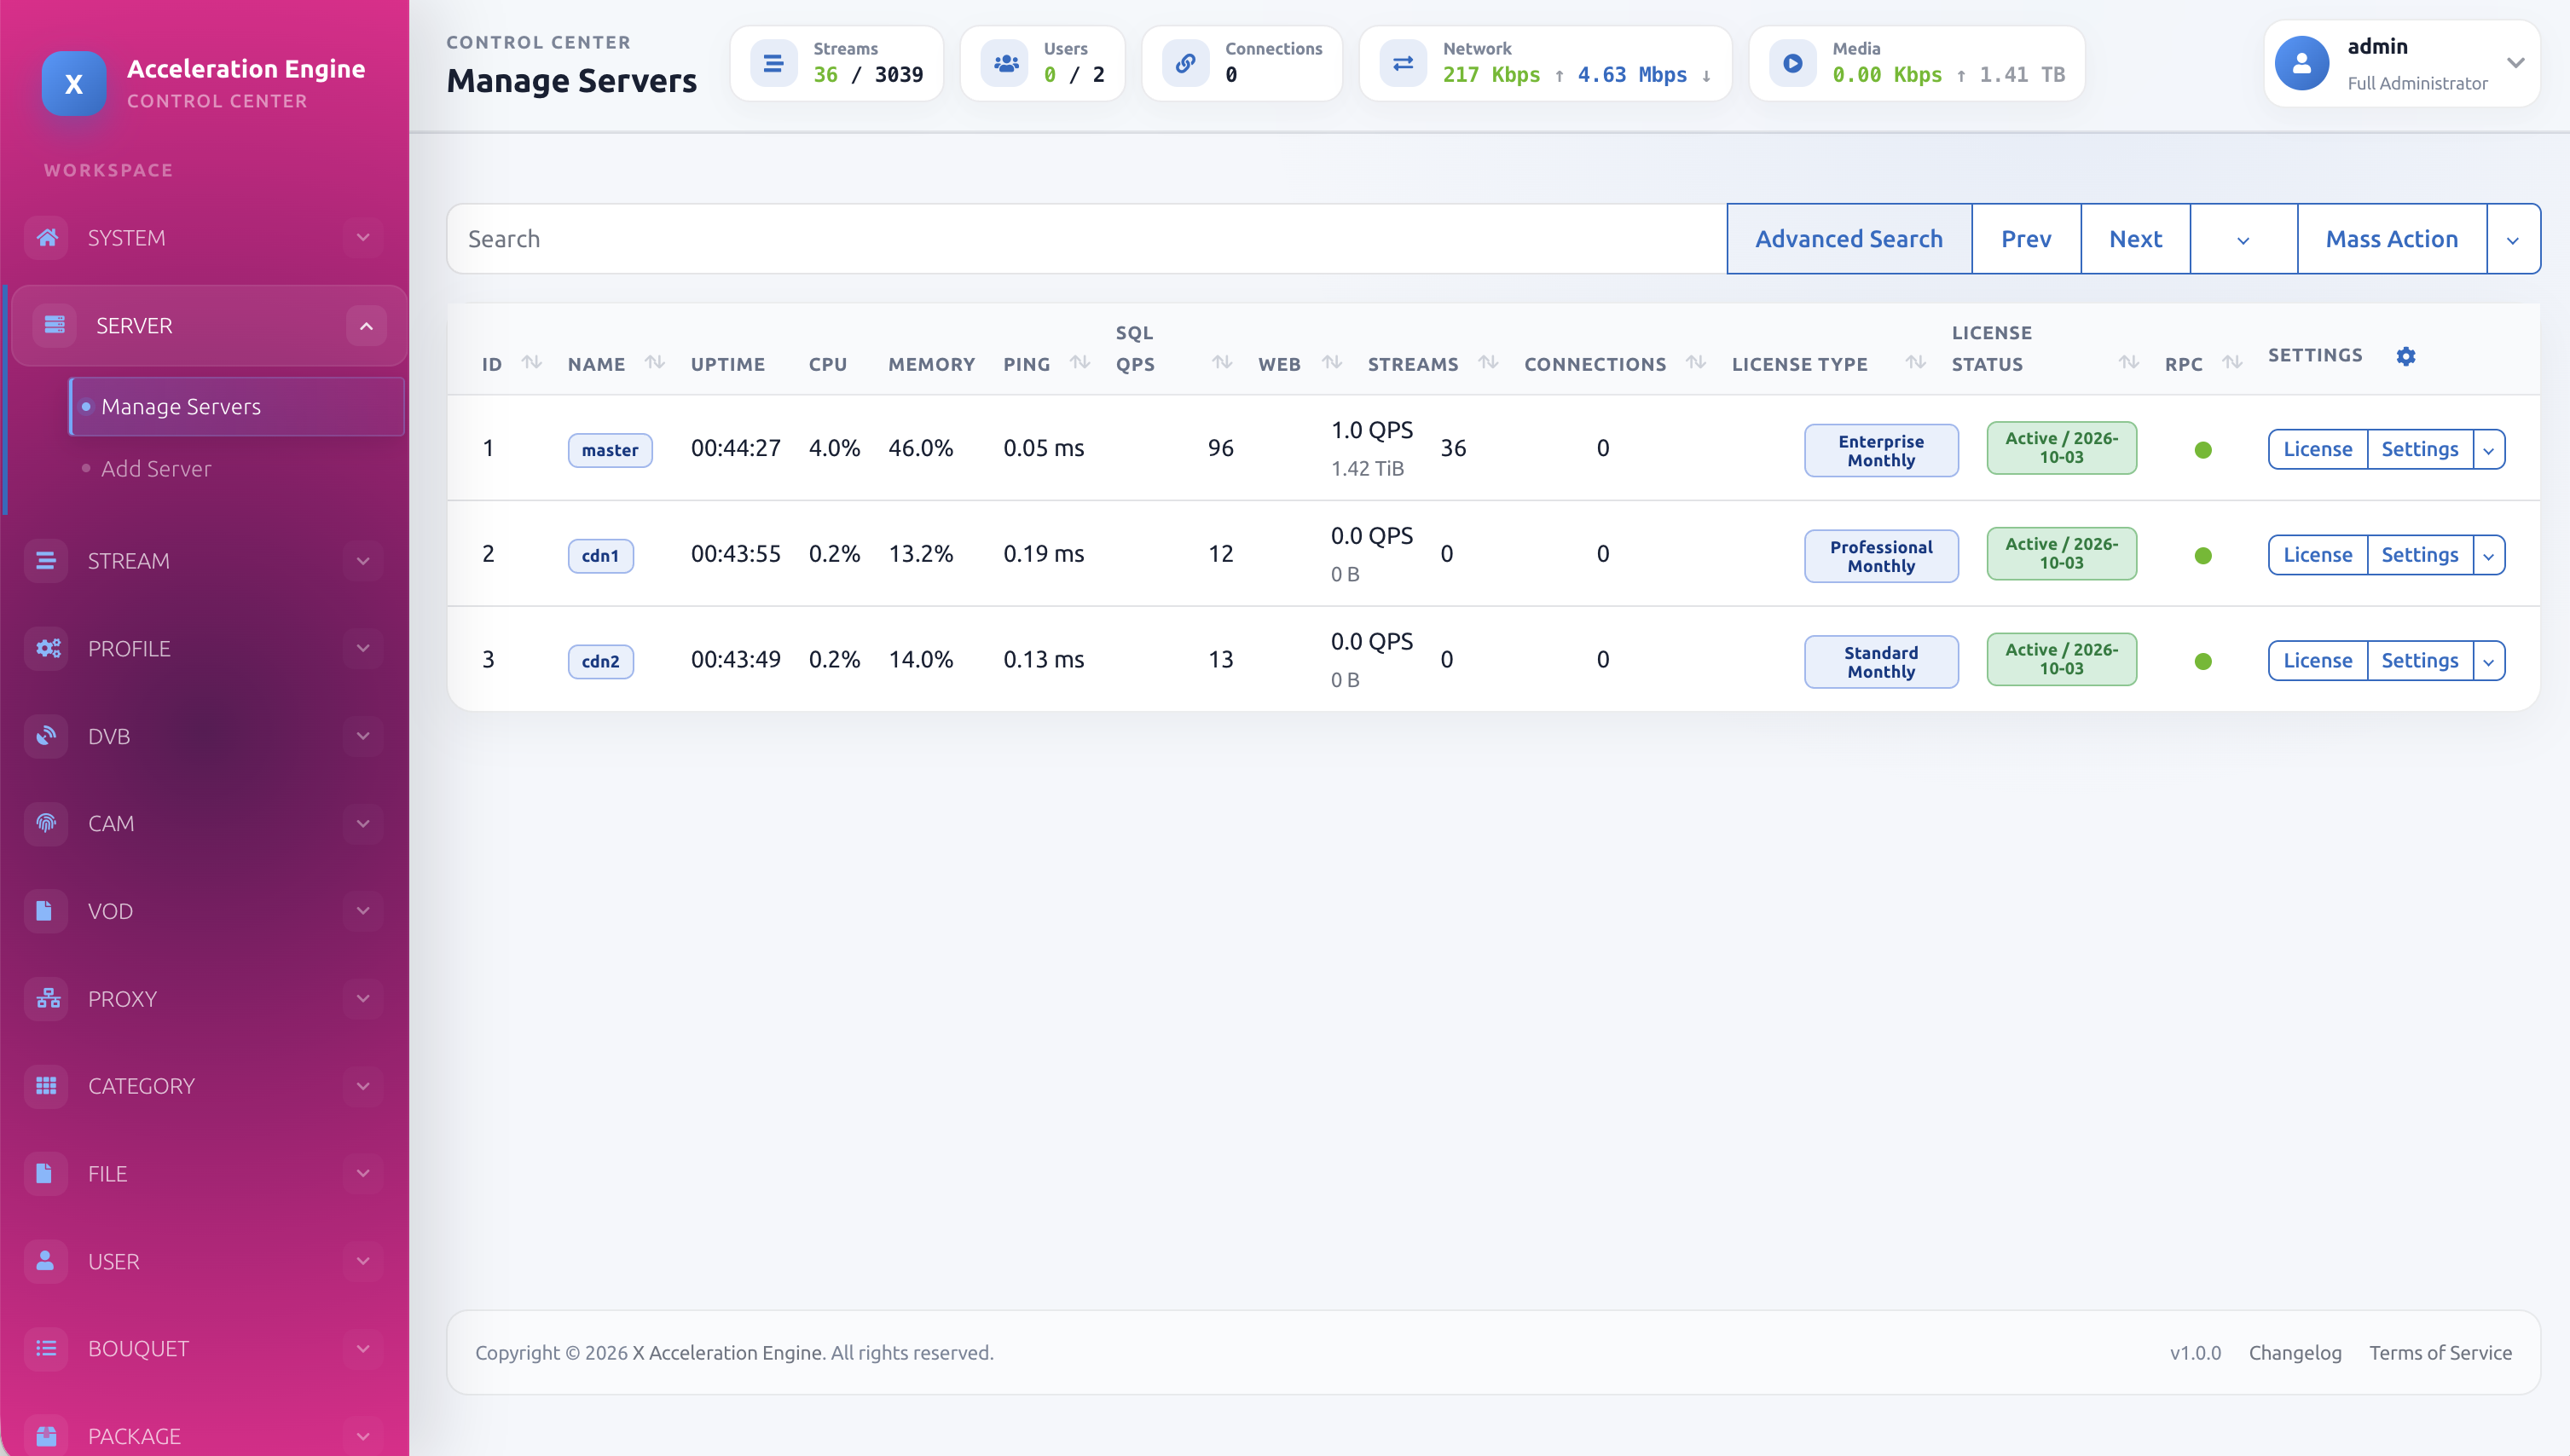
Task: Sort table by CONNECTIONS column
Action: point(1696,363)
